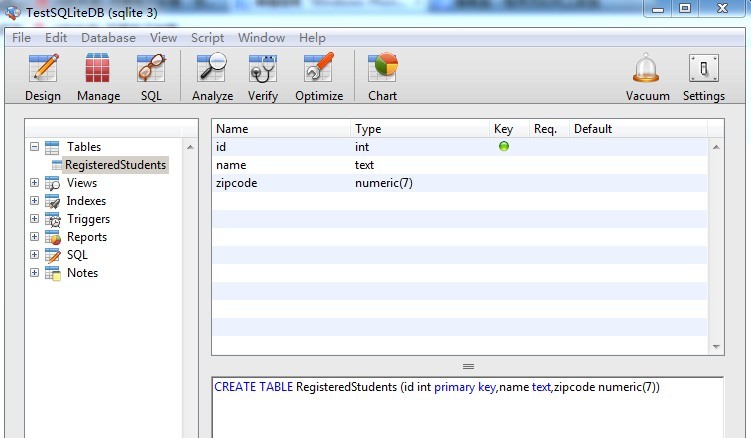This screenshot has width=751, height=438.
Task: Click the tree panel scroll up arrow
Action: (190, 147)
